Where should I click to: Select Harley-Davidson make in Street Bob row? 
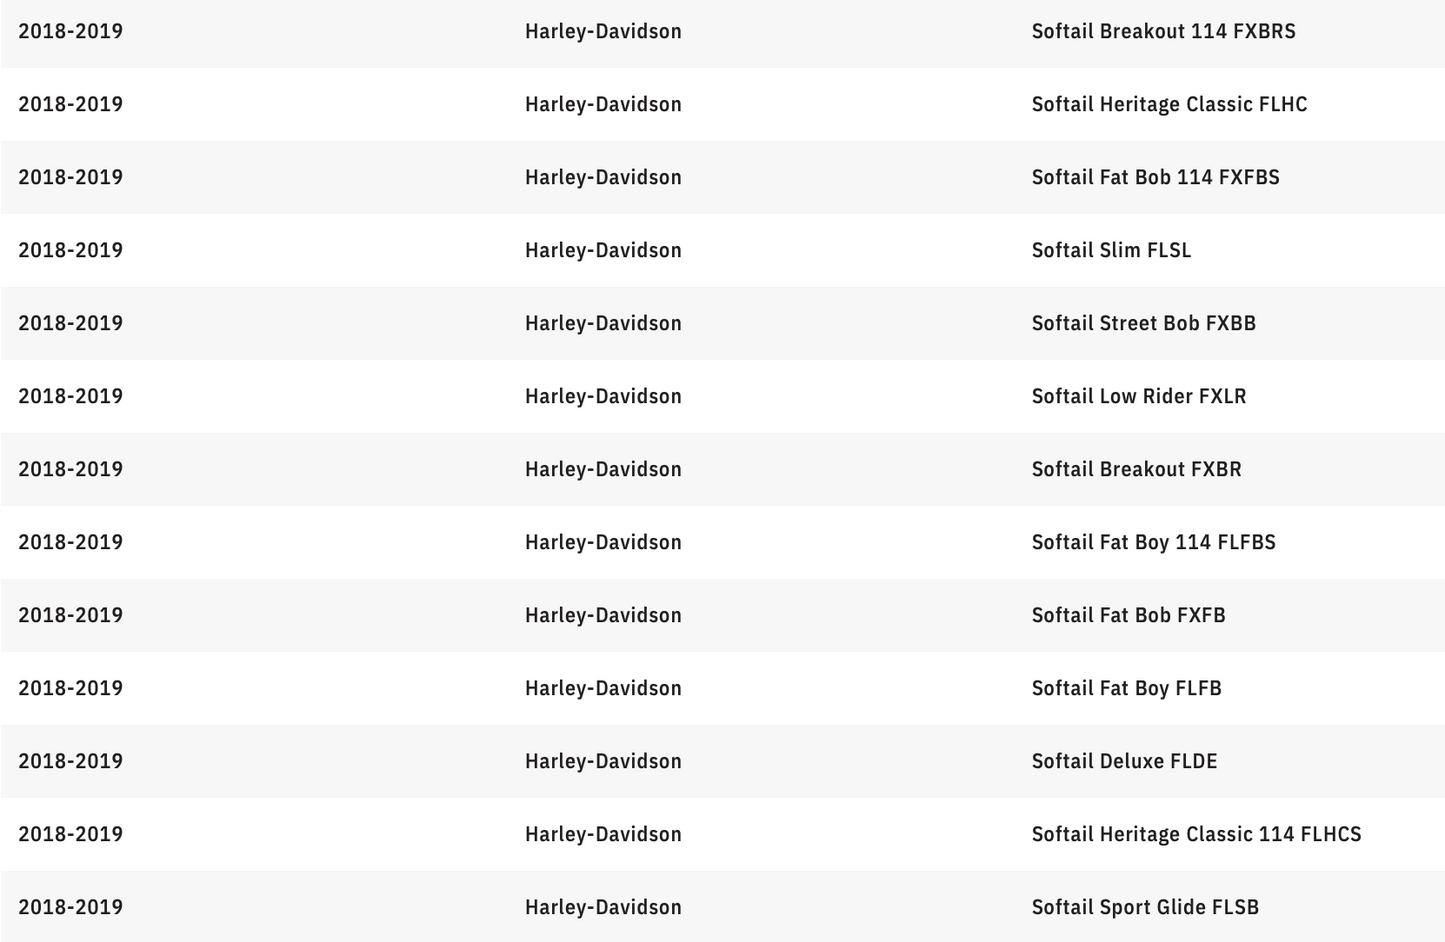pos(603,323)
